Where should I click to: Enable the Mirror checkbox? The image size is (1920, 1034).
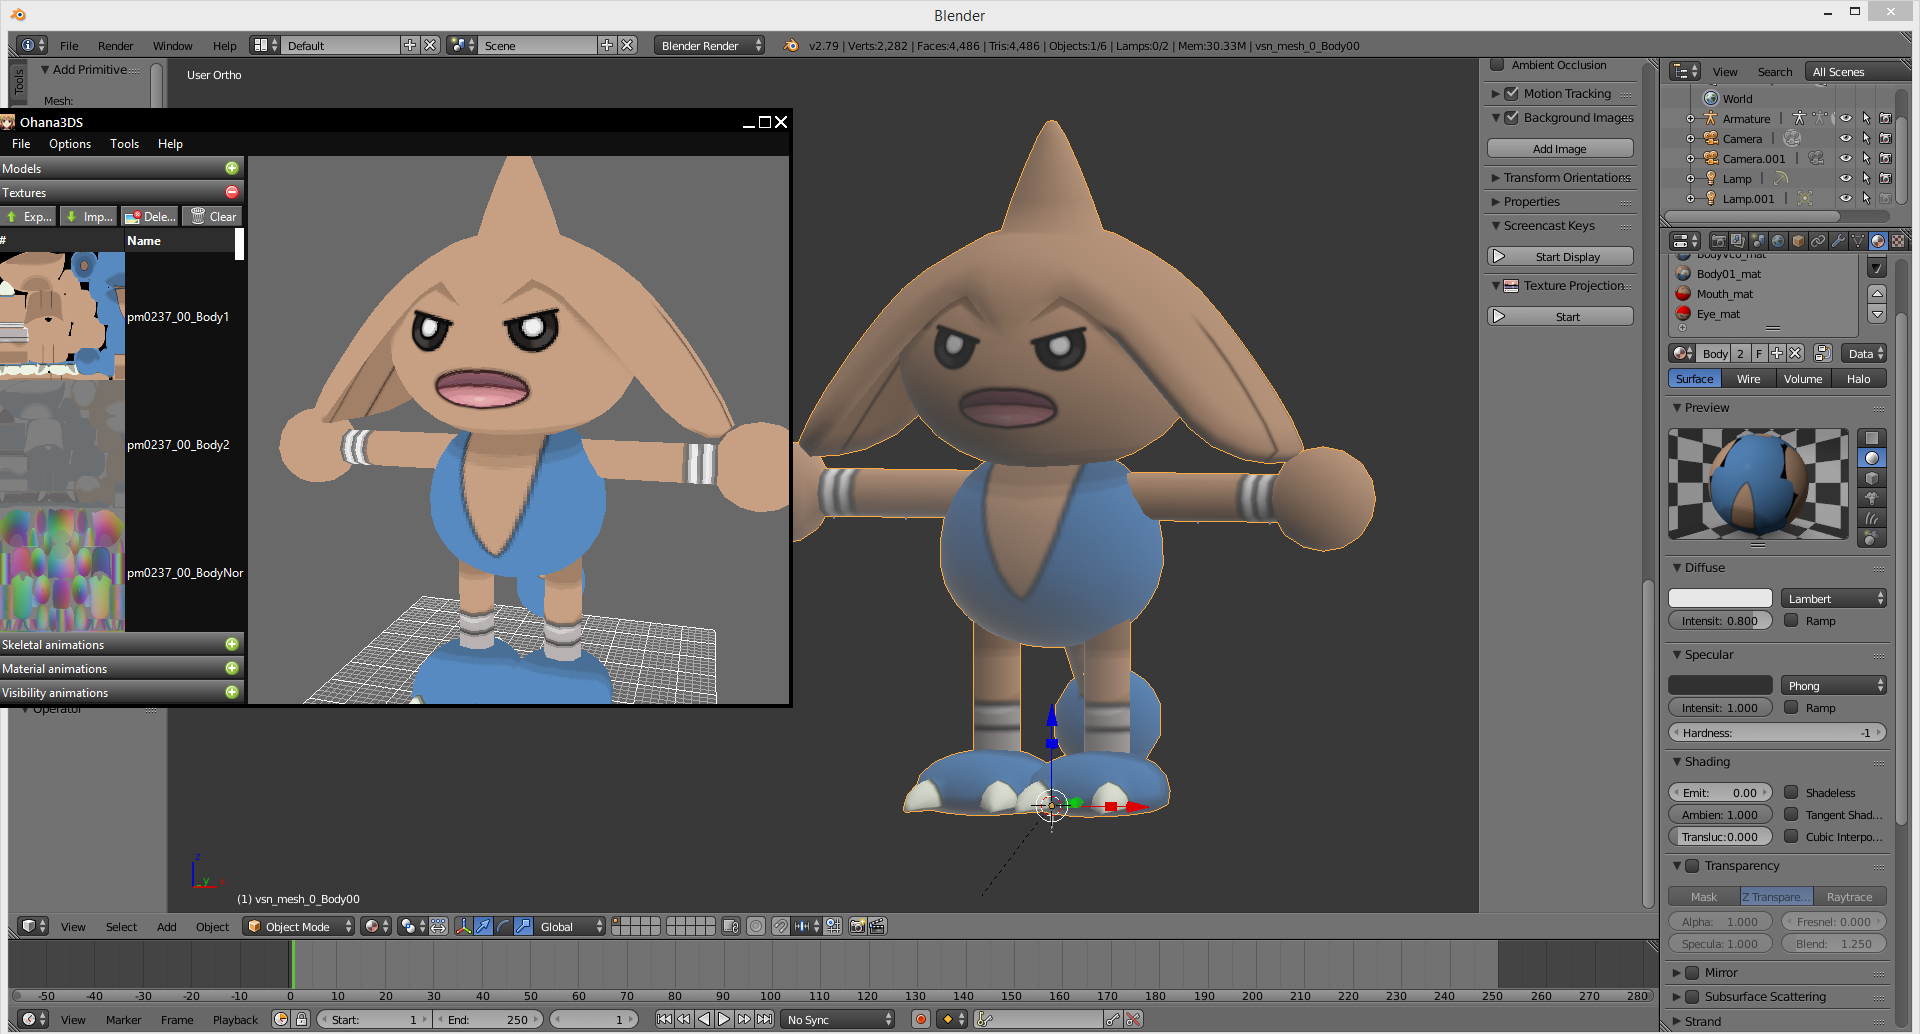(1692, 972)
